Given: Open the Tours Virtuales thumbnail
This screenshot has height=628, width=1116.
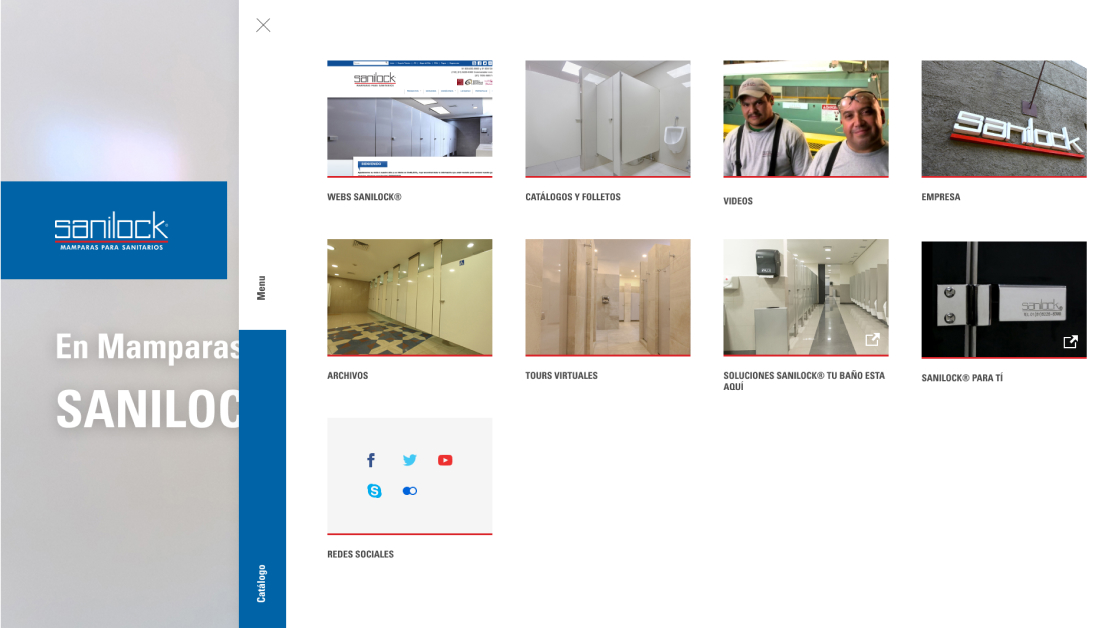Looking at the screenshot, I should point(608,298).
